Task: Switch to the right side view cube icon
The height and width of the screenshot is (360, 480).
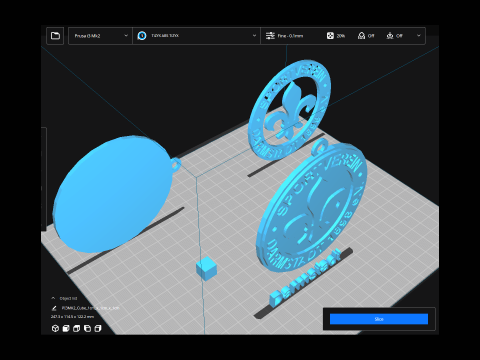Action: [x=98, y=329]
